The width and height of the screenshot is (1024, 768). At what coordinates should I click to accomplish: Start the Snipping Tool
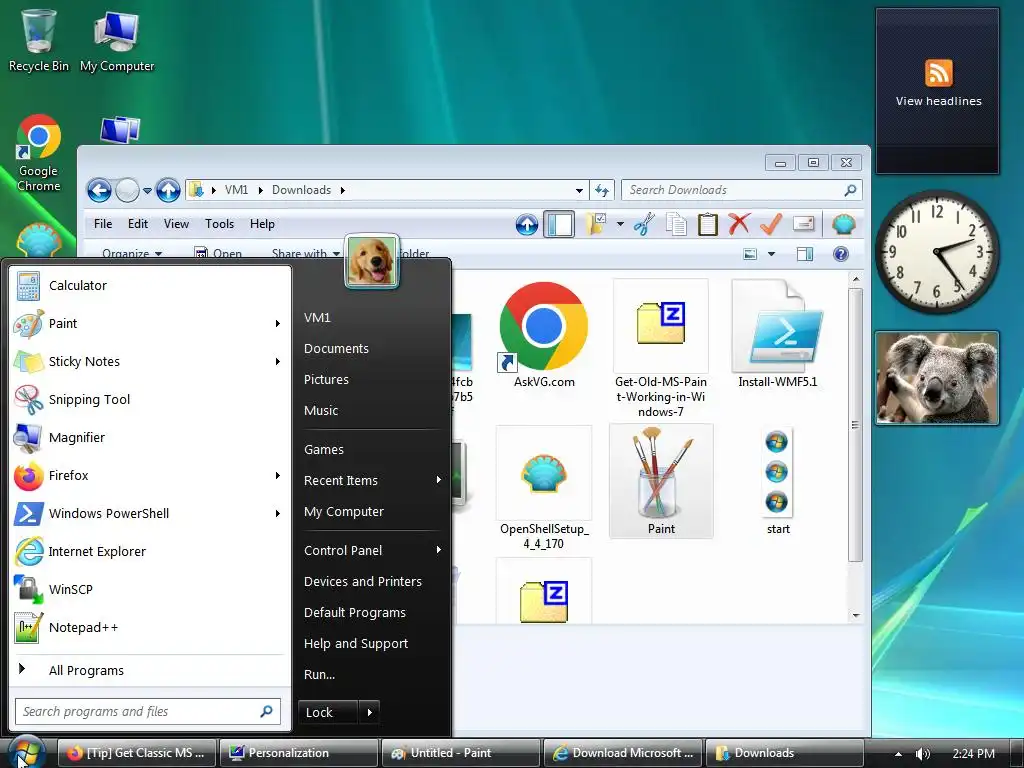[150, 399]
